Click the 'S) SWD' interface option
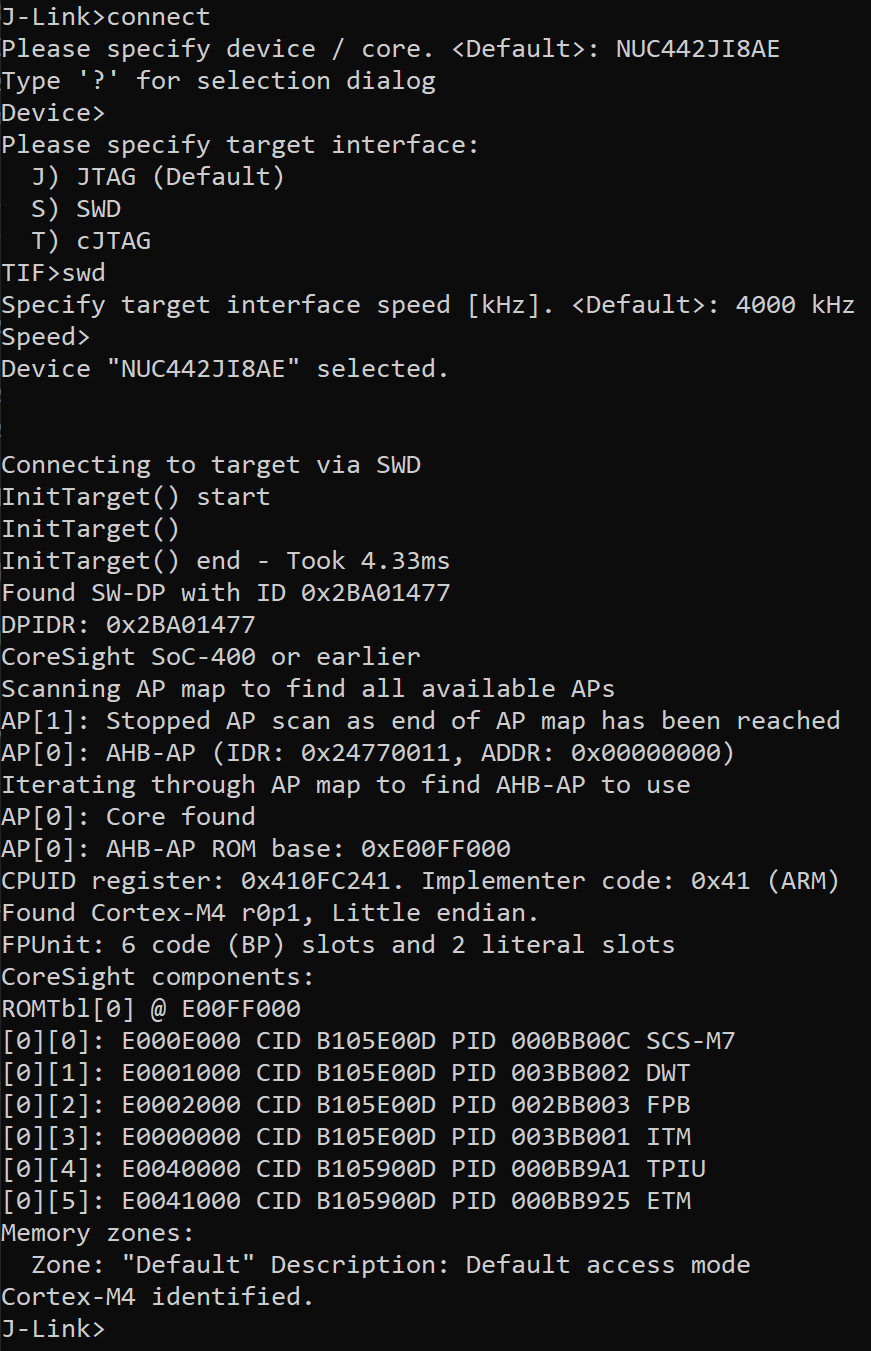 pyautogui.click(x=76, y=209)
